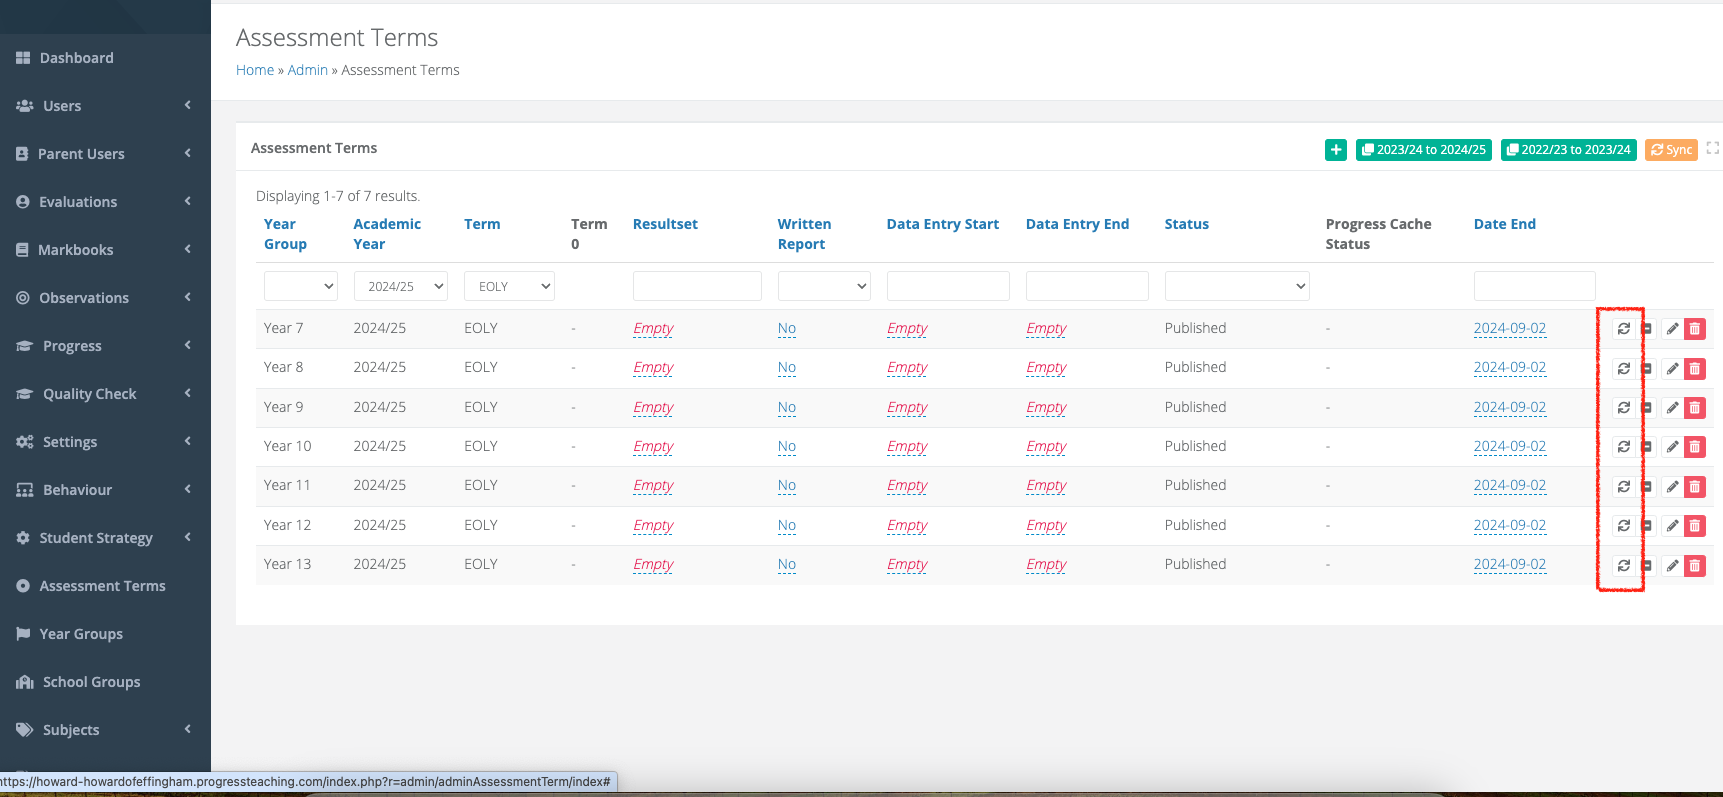Go to Admin breadcrumb link
Image resolution: width=1723 pixels, height=797 pixels.
[308, 70]
